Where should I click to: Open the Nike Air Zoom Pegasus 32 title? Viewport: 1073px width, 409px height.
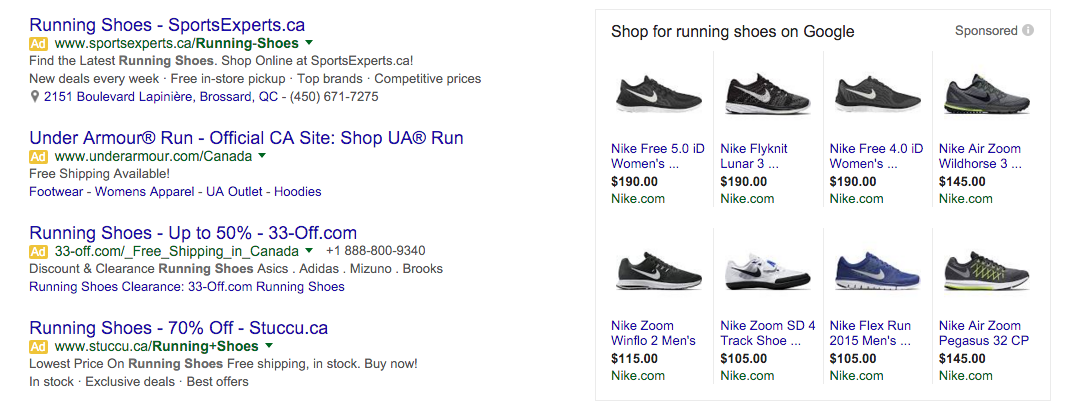coord(980,333)
